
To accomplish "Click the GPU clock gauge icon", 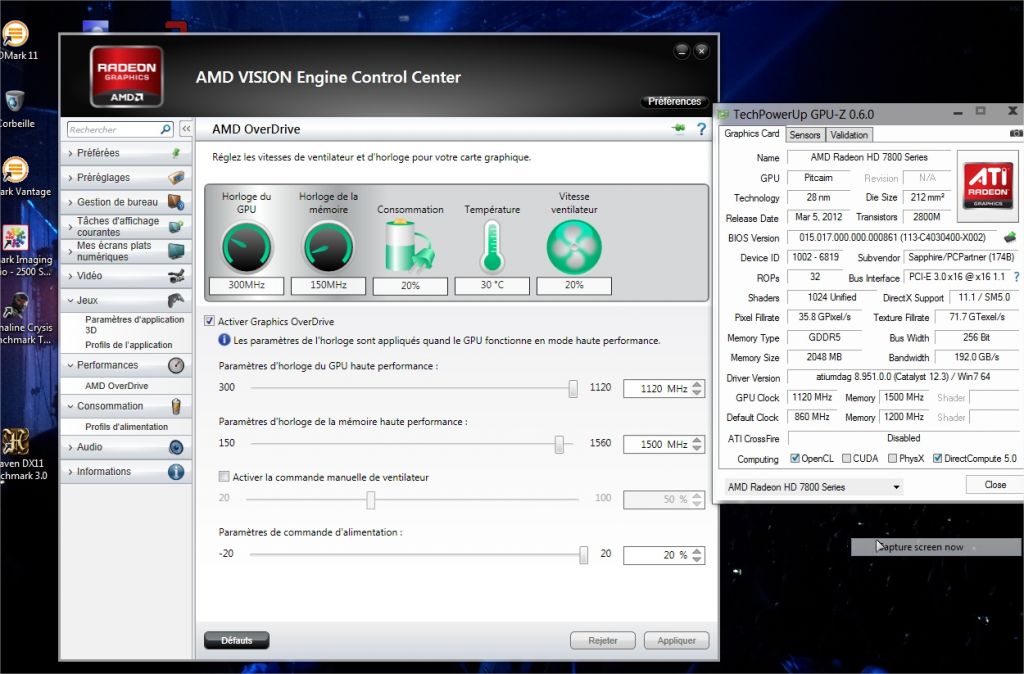I will point(246,248).
